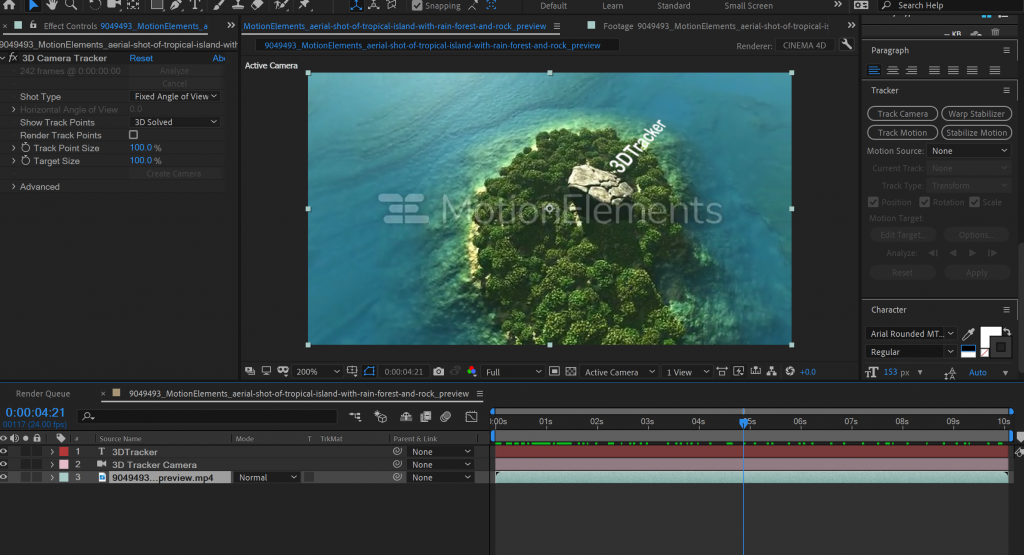Click the red label swatch of 3DTracker layer
The image size is (1024, 555).
(x=64, y=452)
